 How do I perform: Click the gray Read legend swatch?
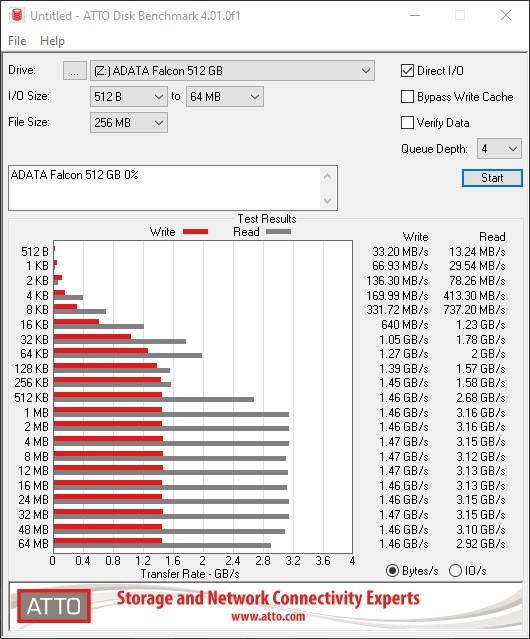click(x=278, y=231)
